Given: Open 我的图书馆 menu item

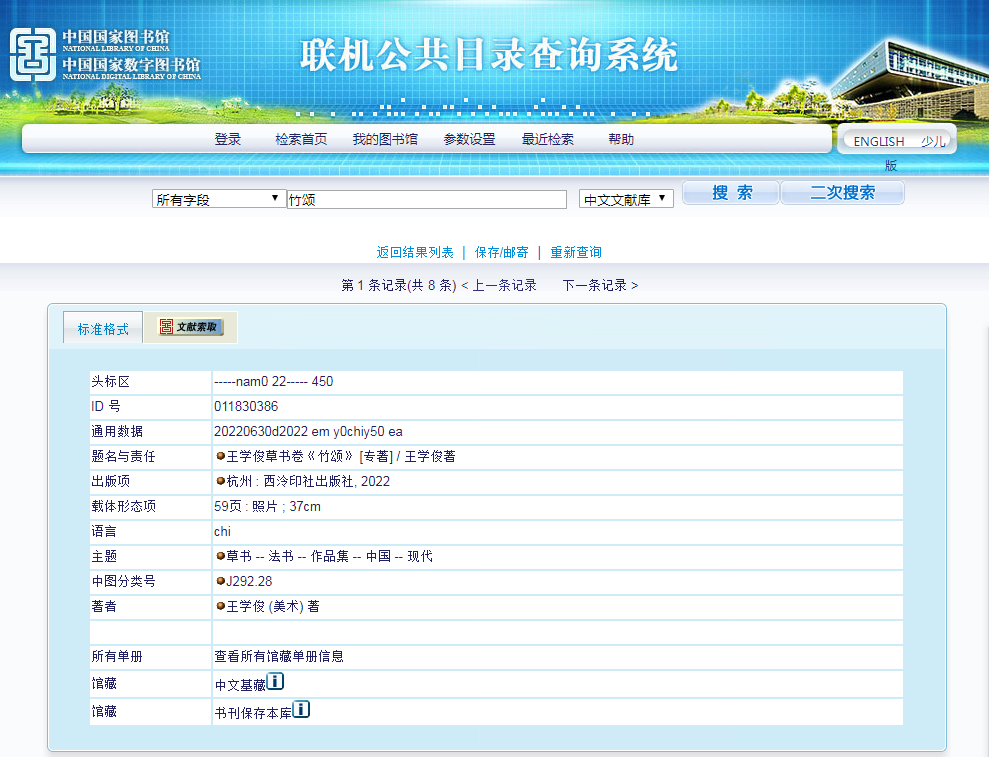Looking at the screenshot, I should pos(385,140).
